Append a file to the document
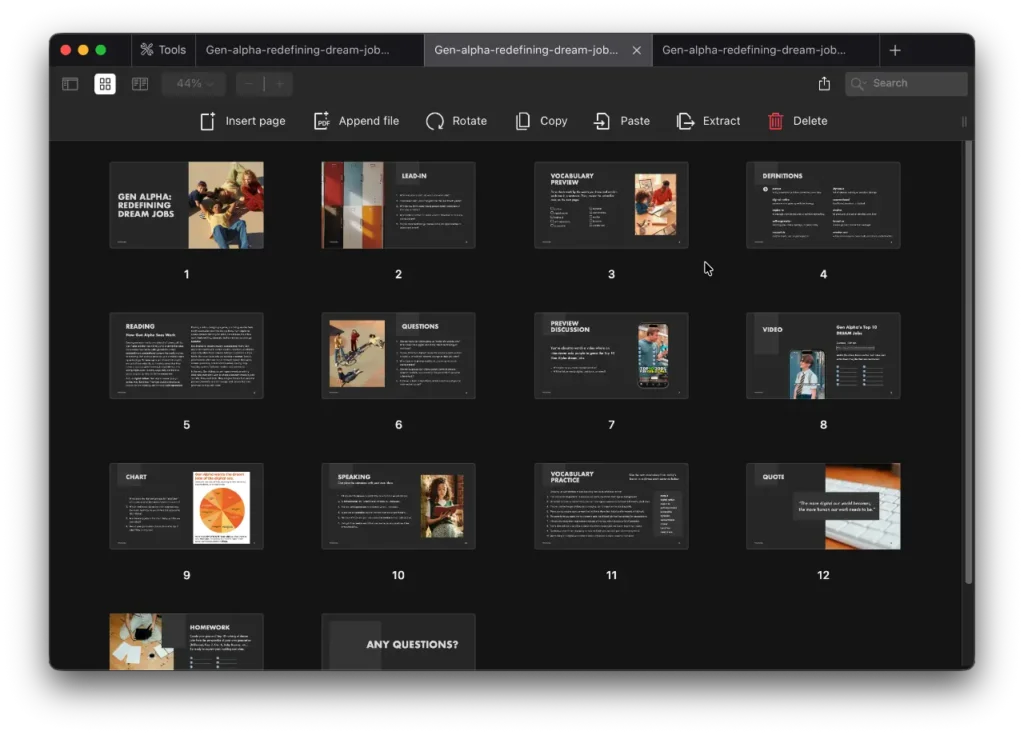The height and width of the screenshot is (735, 1024). point(356,120)
